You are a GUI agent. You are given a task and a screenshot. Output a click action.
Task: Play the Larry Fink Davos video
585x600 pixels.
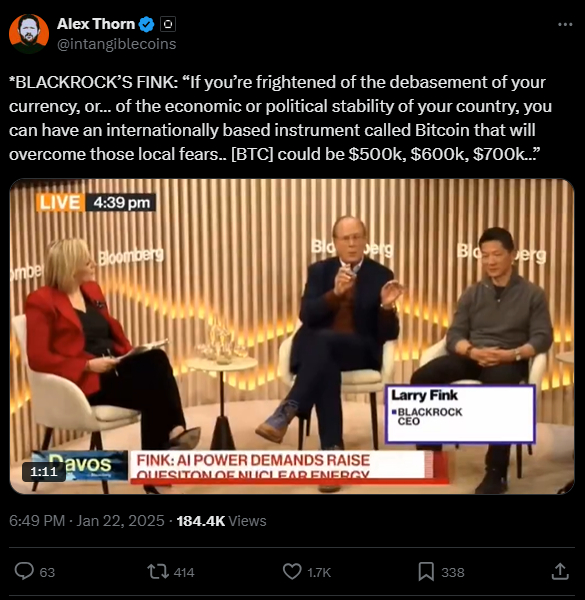pyautogui.click(x=292, y=336)
